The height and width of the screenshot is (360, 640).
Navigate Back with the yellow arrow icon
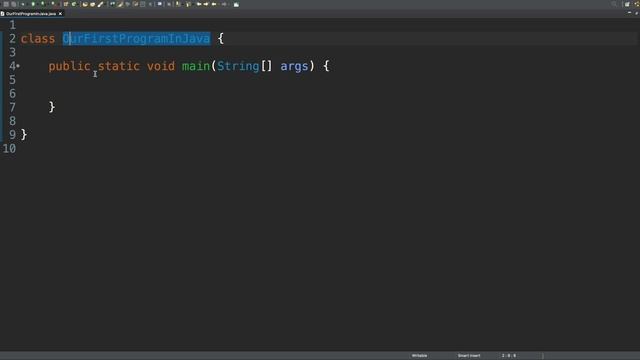[214, 4]
